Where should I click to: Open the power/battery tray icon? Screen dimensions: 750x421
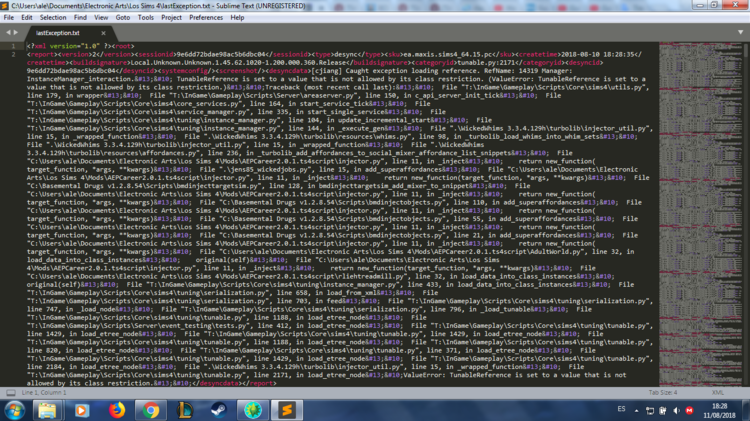pyautogui.click(x=663, y=410)
